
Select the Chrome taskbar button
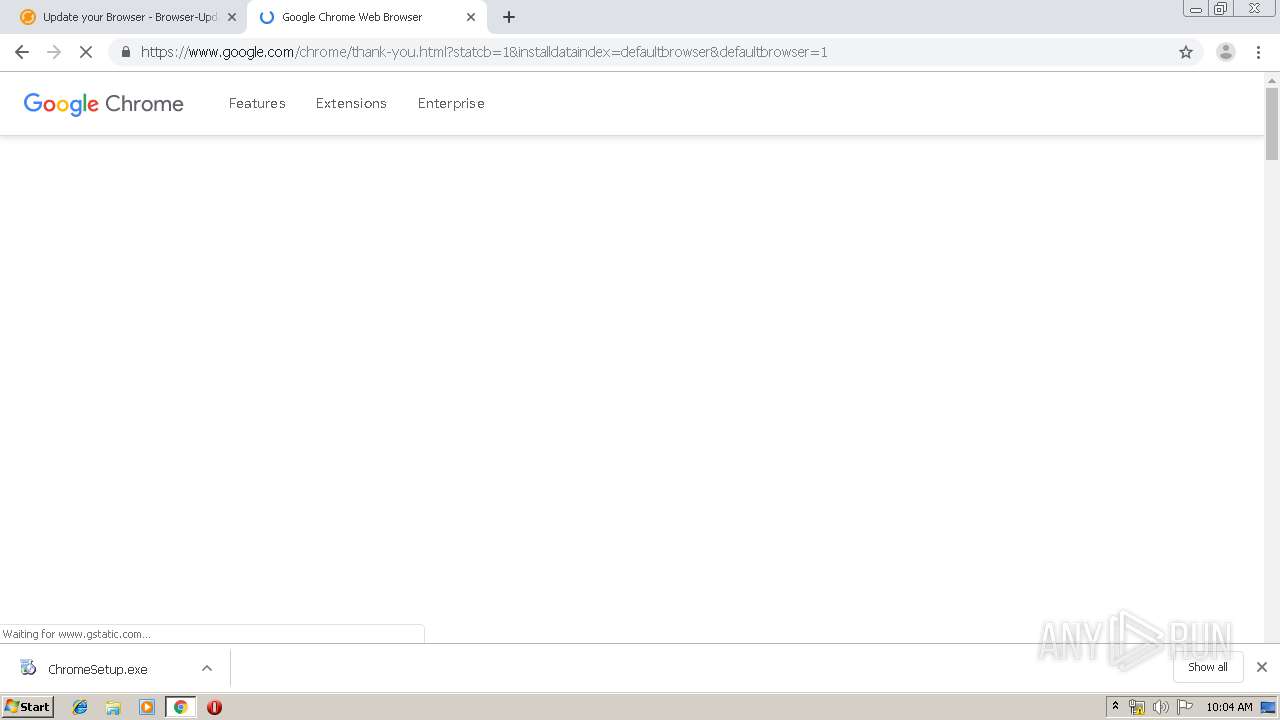click(180, 707)
